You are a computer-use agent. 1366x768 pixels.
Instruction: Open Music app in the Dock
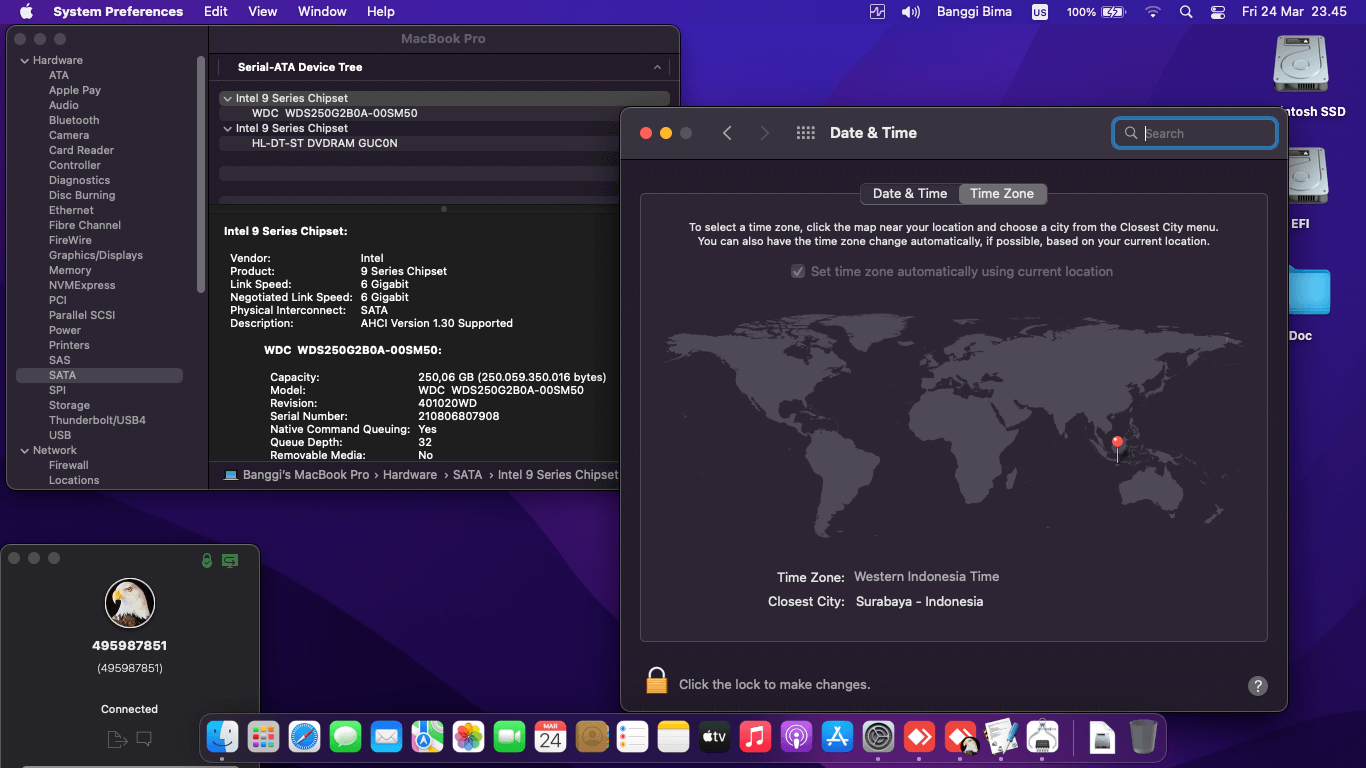point(755,738)
